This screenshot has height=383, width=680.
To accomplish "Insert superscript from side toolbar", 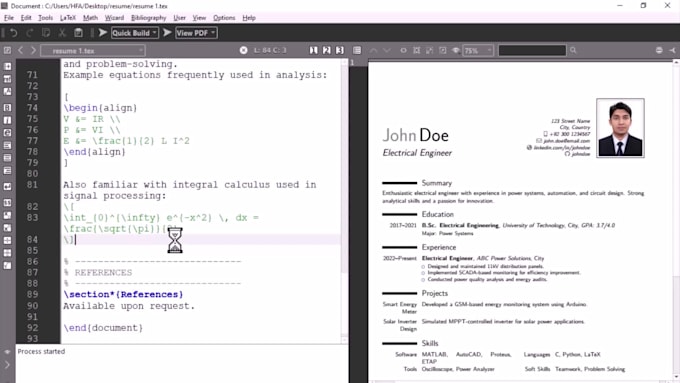I will 7,228.
